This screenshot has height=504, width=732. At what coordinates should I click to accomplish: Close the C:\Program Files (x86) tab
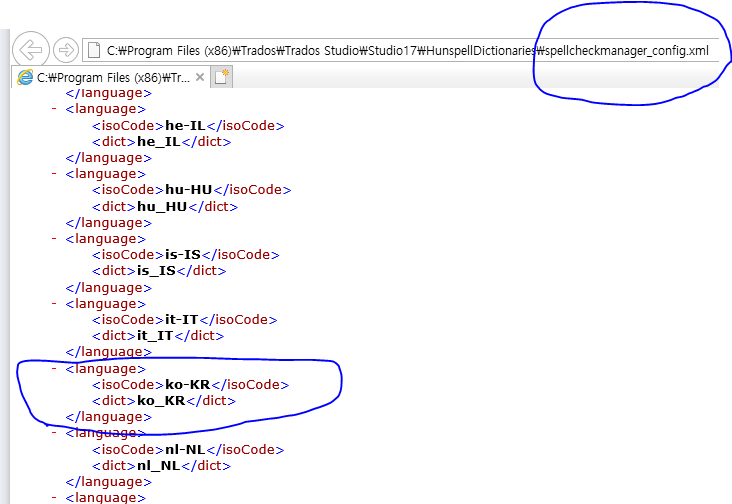click(200, 77)
